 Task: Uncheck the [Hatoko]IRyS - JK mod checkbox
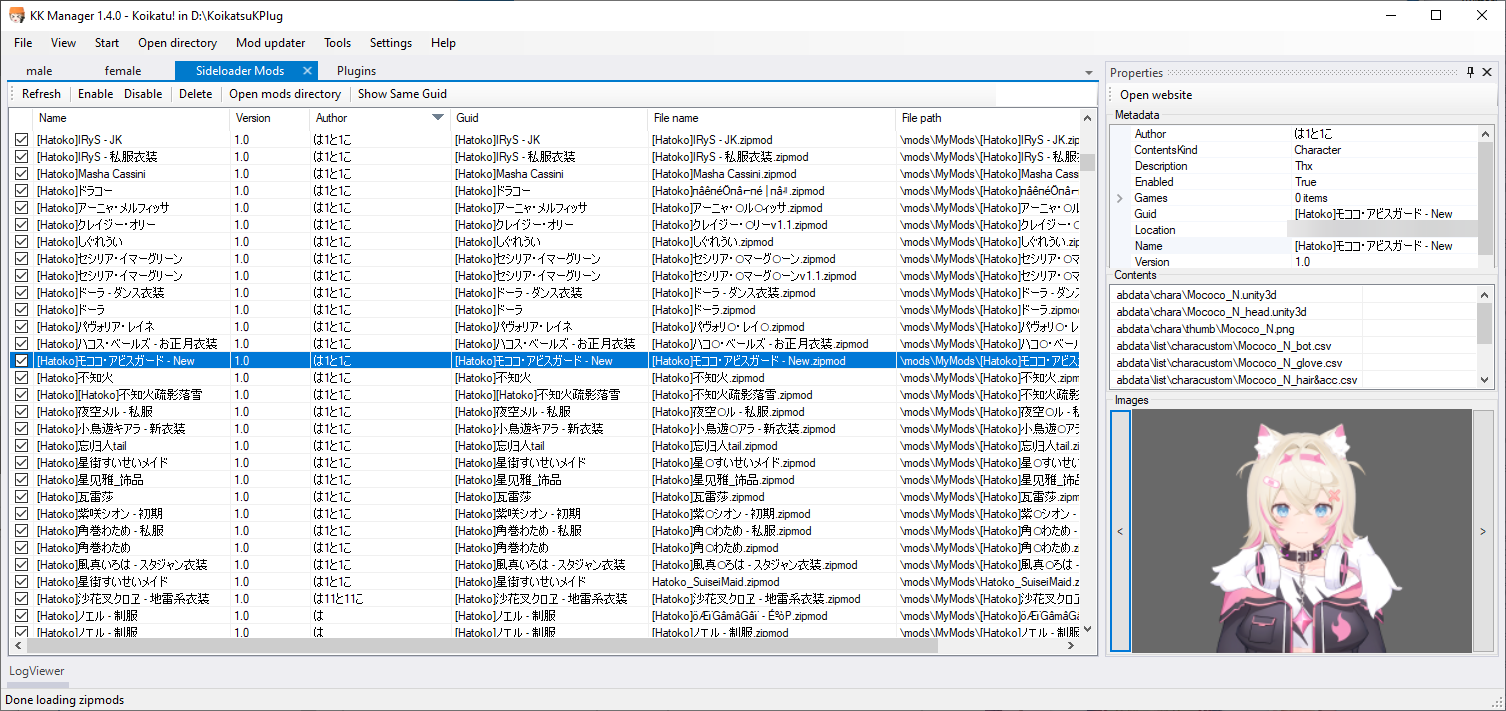pos(21,140)
